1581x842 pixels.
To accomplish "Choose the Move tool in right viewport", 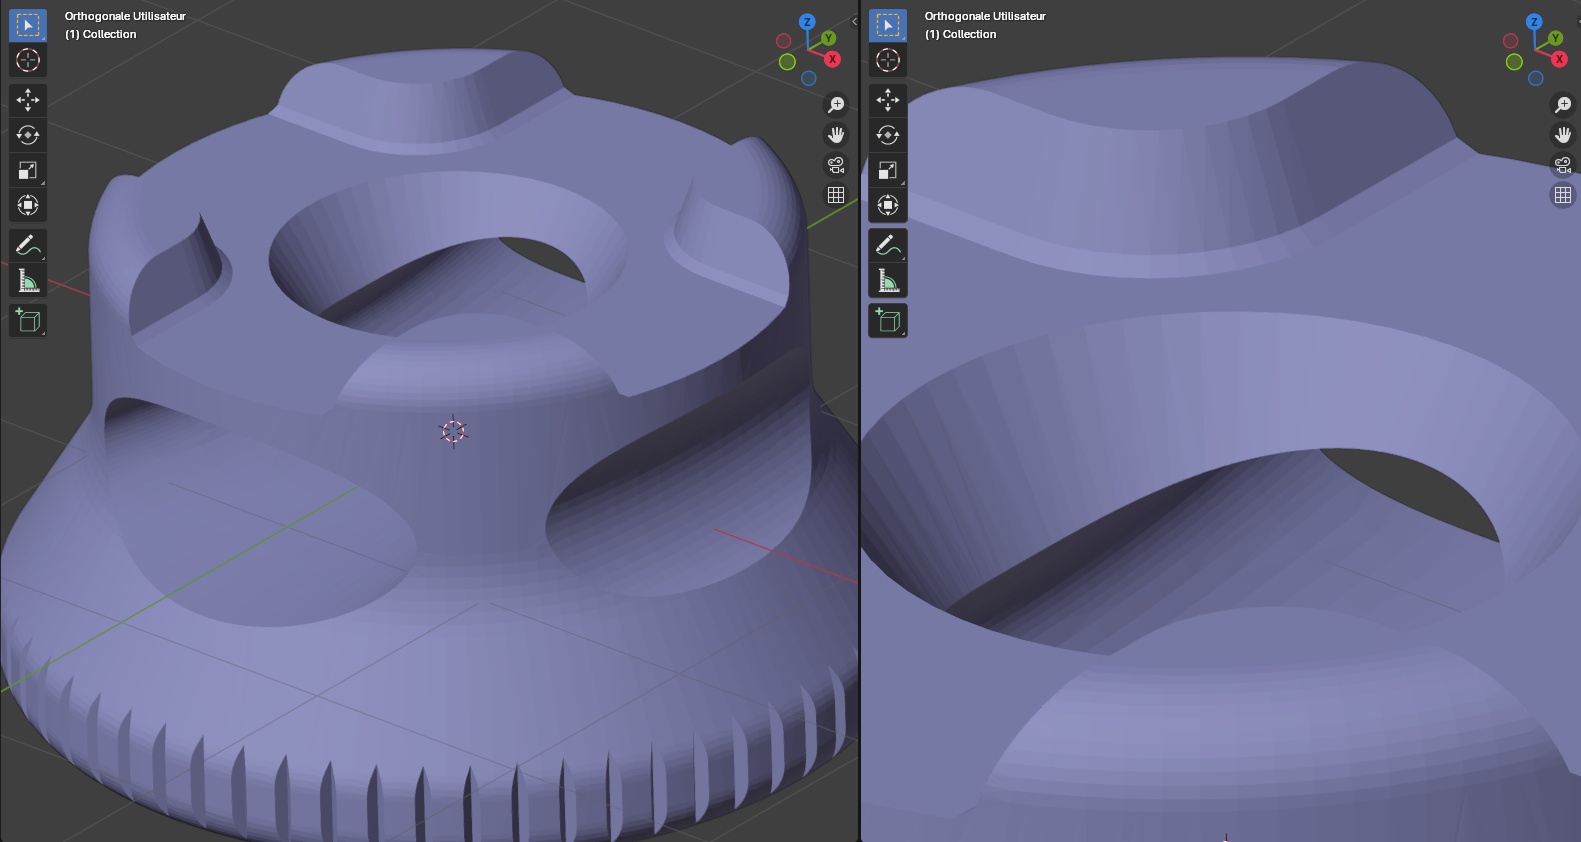I will click(888, 99).
